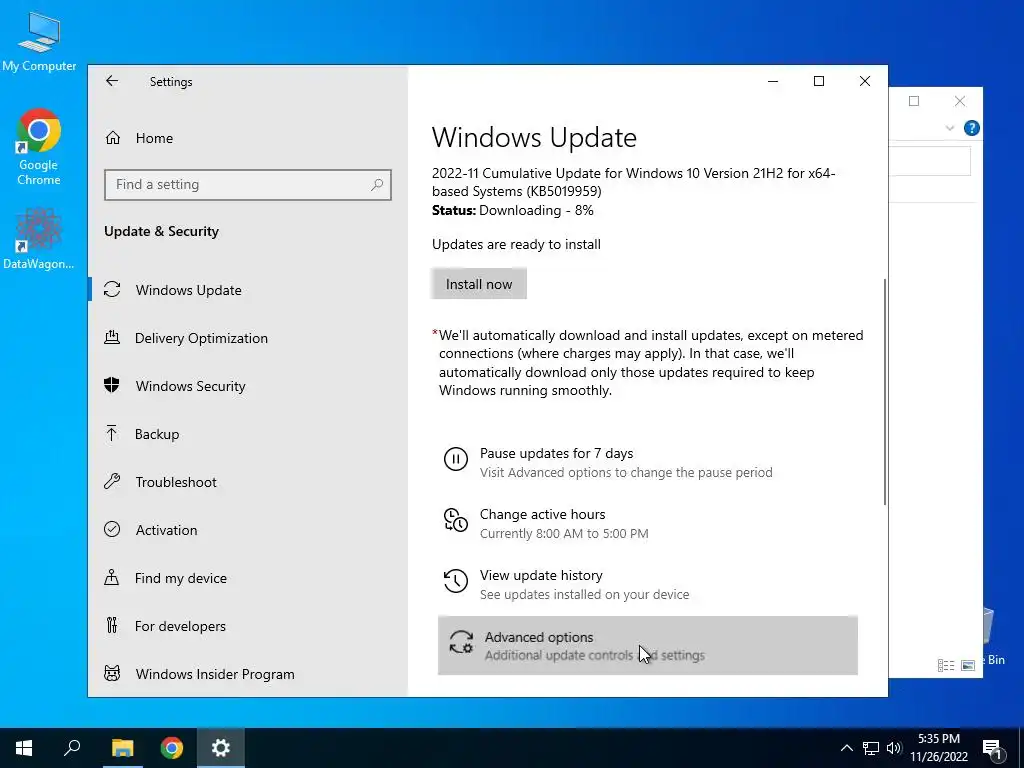Click the Activation checkmark icon
The width and height of the screenshot is (1024, 768).
(x=112, y=529)
